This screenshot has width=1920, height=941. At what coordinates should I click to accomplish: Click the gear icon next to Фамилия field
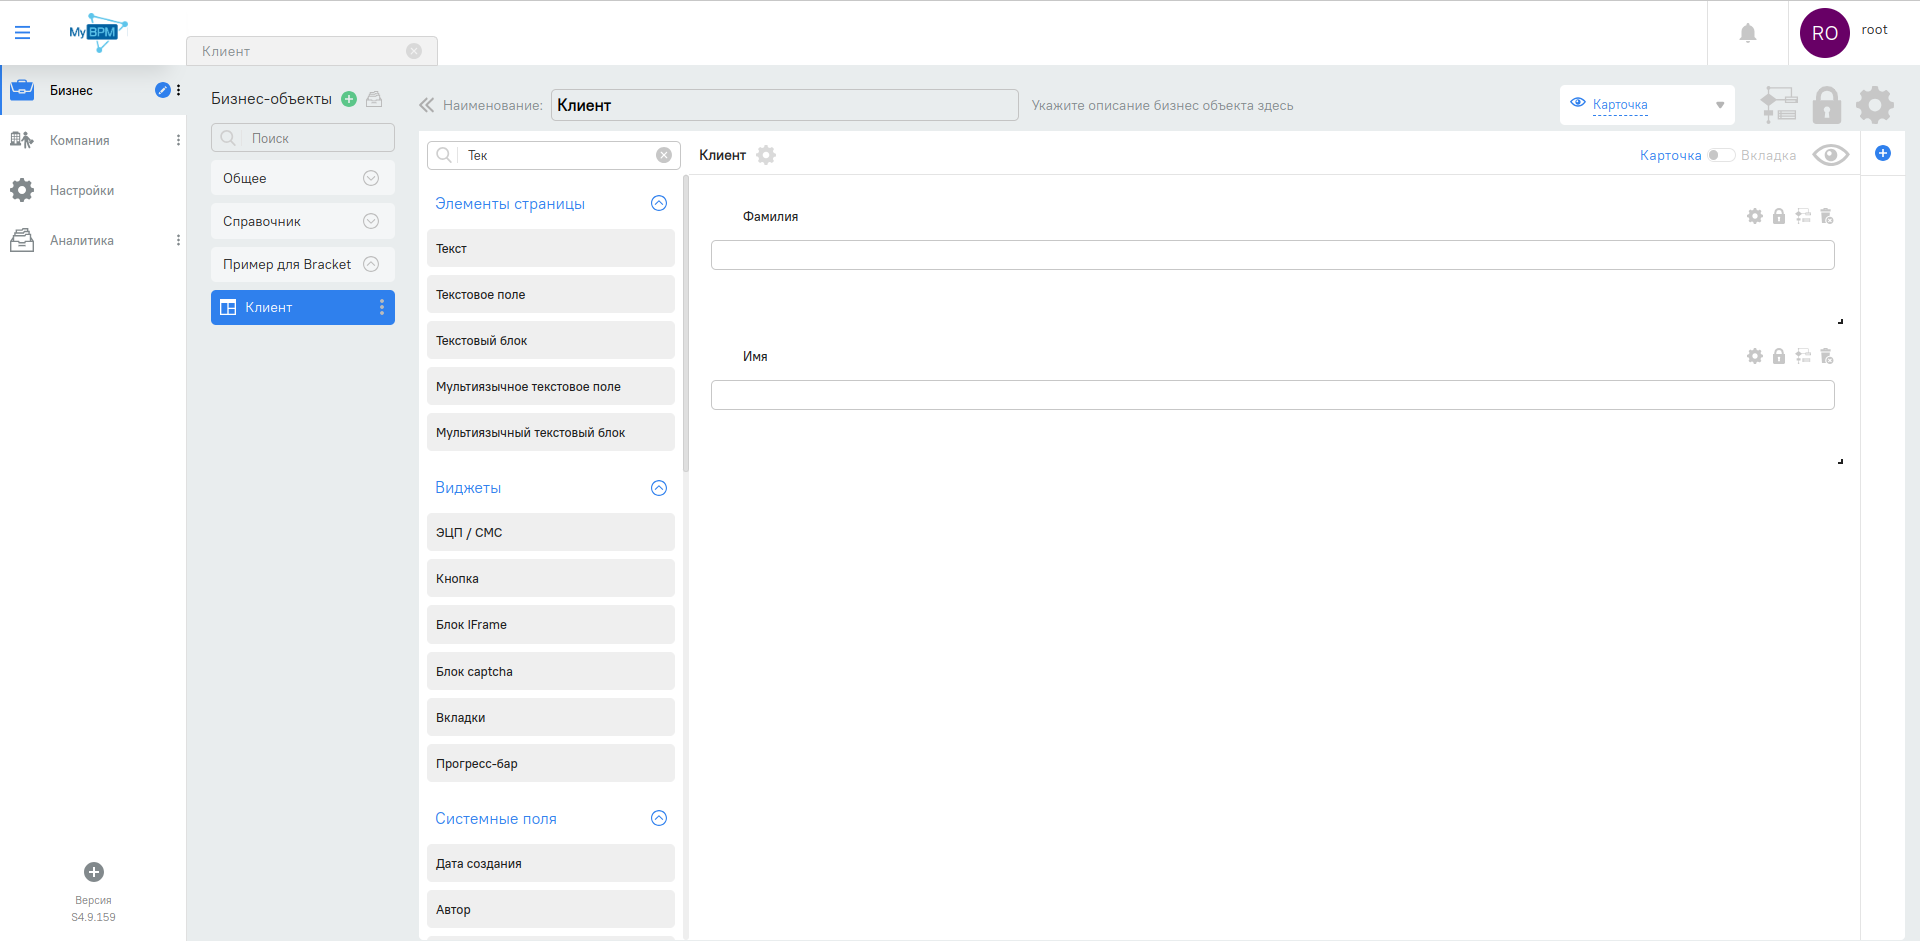click(x=1754, y=216)
